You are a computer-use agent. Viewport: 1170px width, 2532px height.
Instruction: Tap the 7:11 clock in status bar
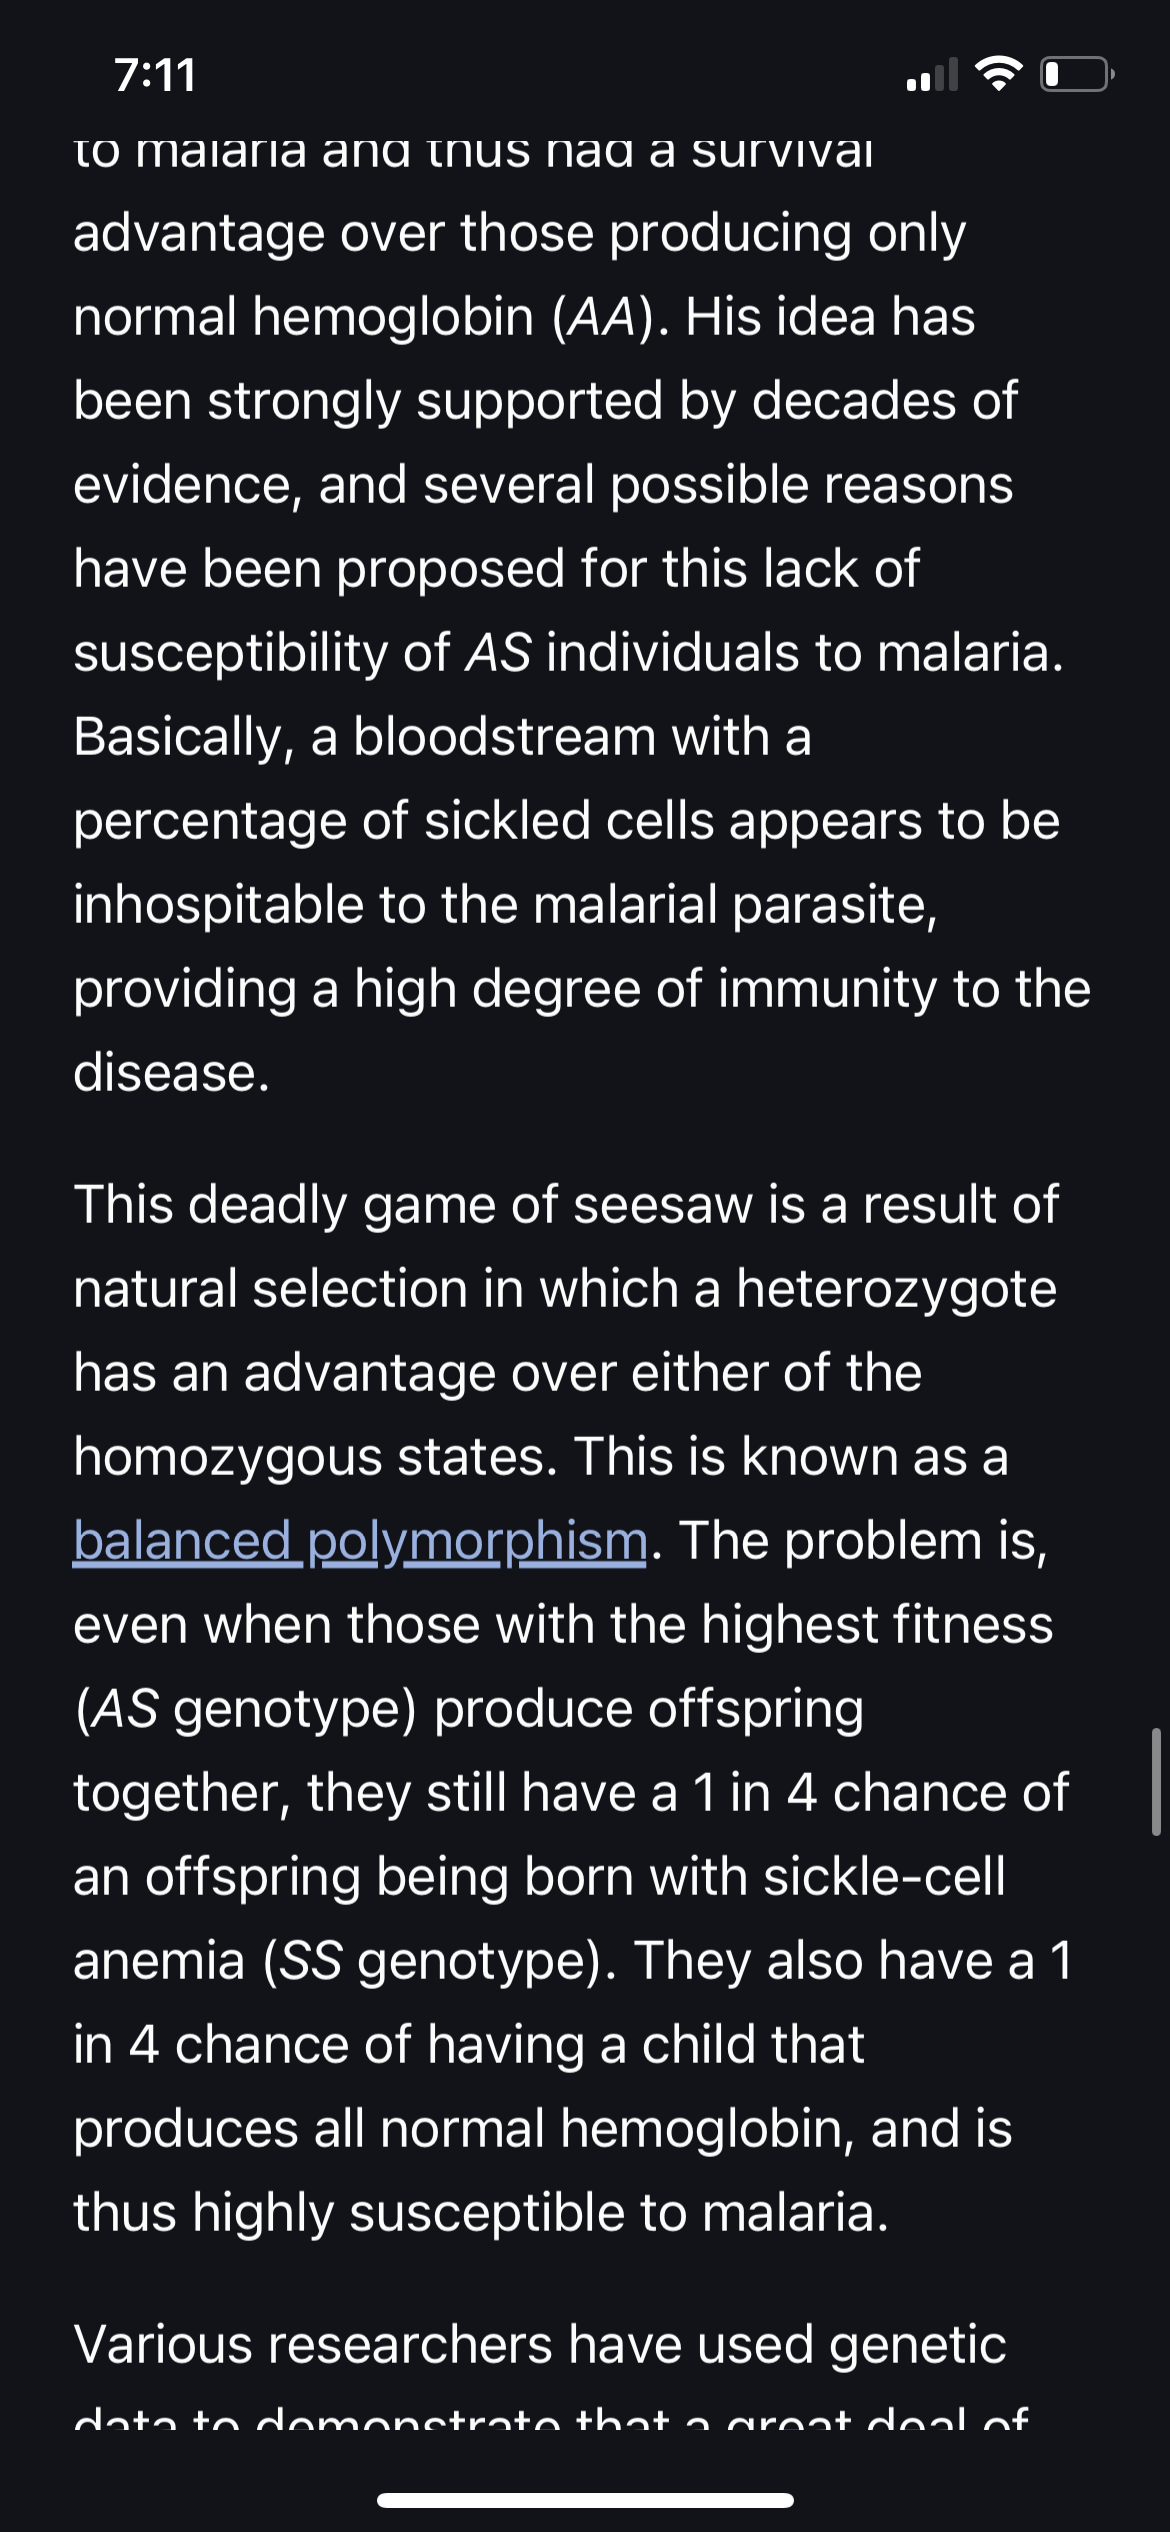point(155,75)
